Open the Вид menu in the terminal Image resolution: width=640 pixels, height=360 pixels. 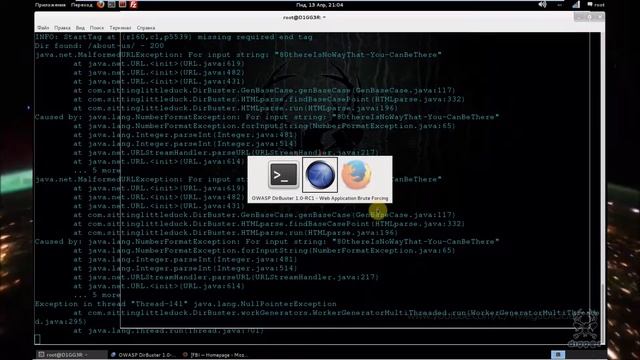[80, 28]
